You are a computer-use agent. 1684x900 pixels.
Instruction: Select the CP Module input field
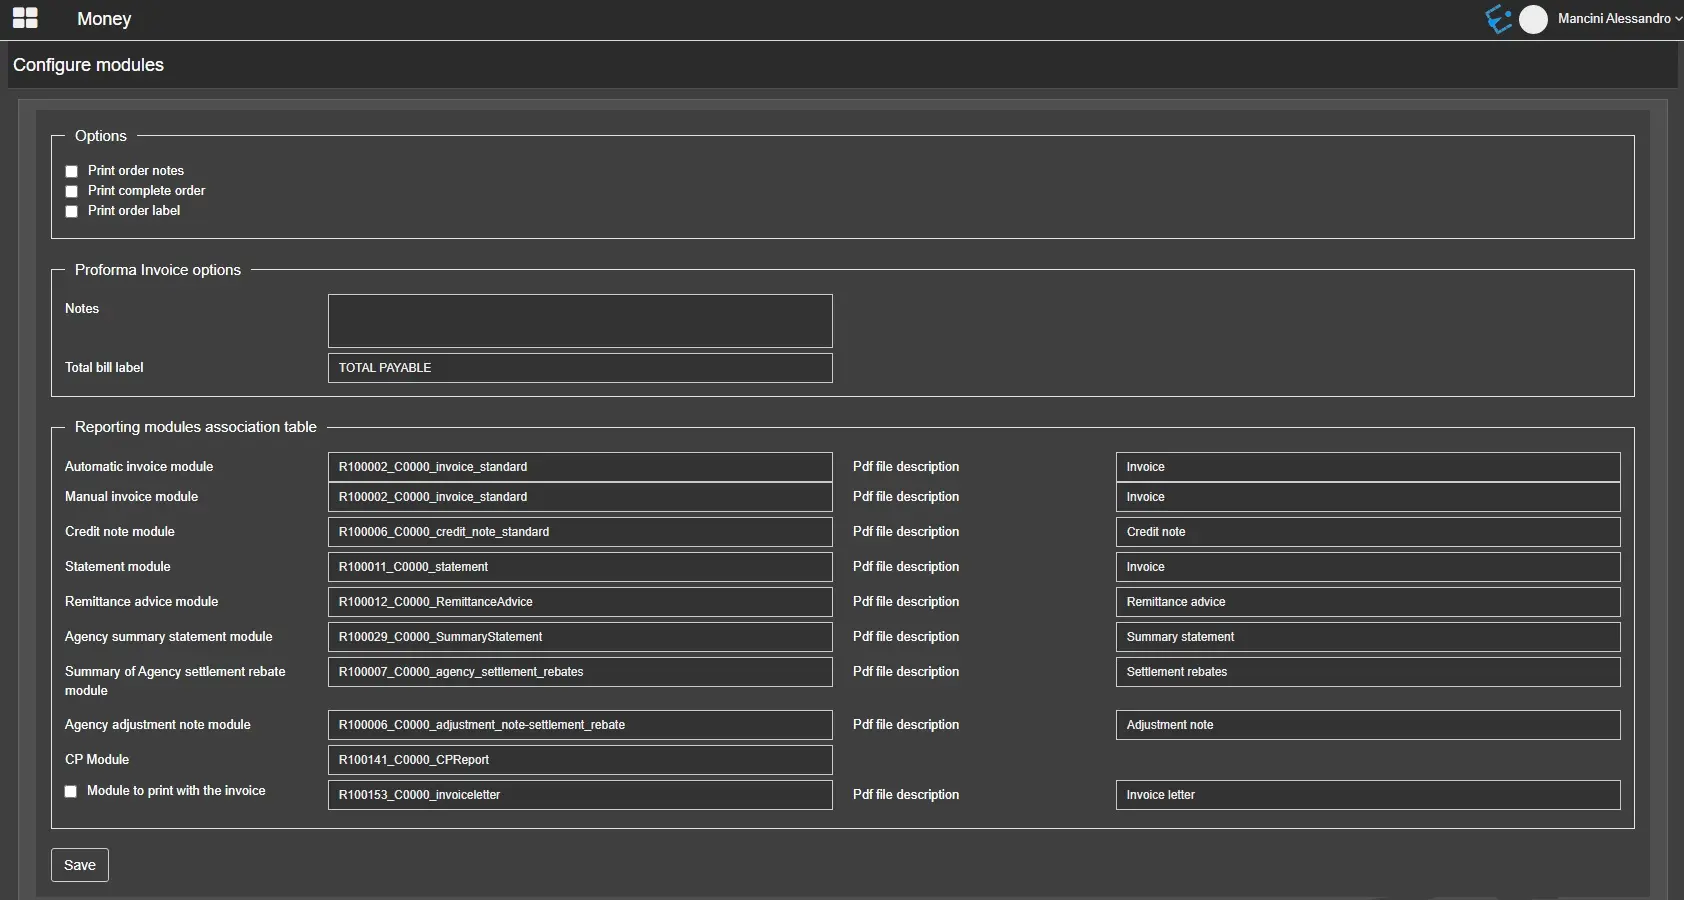click(580, 760)
